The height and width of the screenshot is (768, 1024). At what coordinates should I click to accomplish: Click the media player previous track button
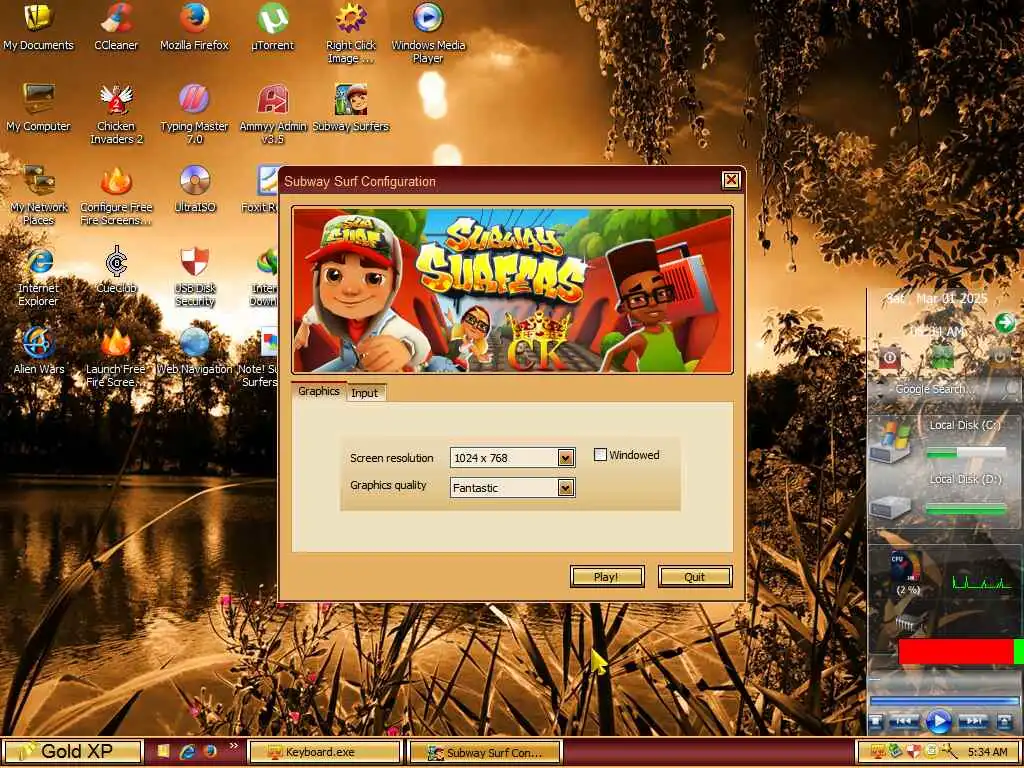pos(904,722)
